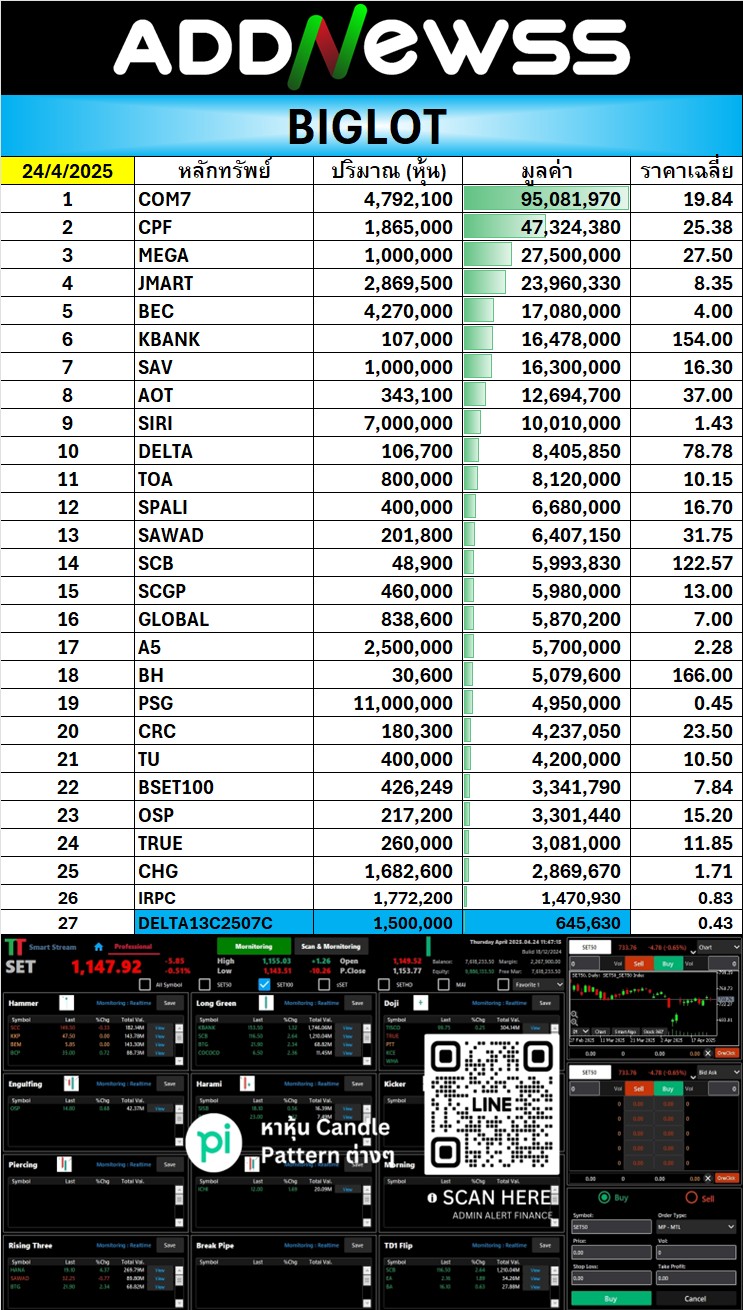Screen dimensions: 743x1310
Task: Click Monitoring : Realtime link in Hammer panel
Action: (x=123, y=1002)
